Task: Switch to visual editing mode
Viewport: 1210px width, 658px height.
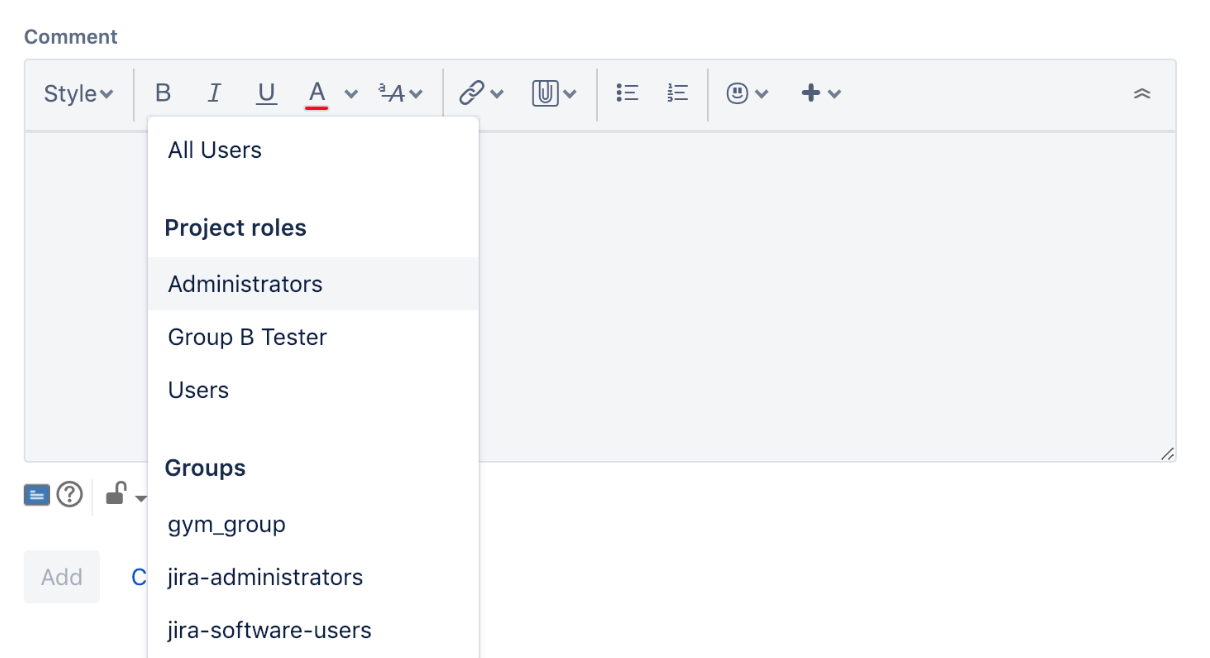Action: pos(36,494)
